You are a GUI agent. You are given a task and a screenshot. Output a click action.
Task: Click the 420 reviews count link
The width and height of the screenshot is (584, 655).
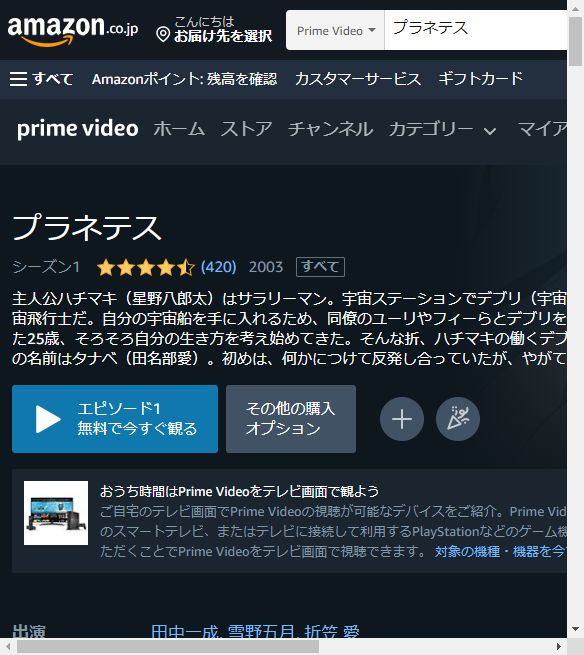click(x=218, y=267)
